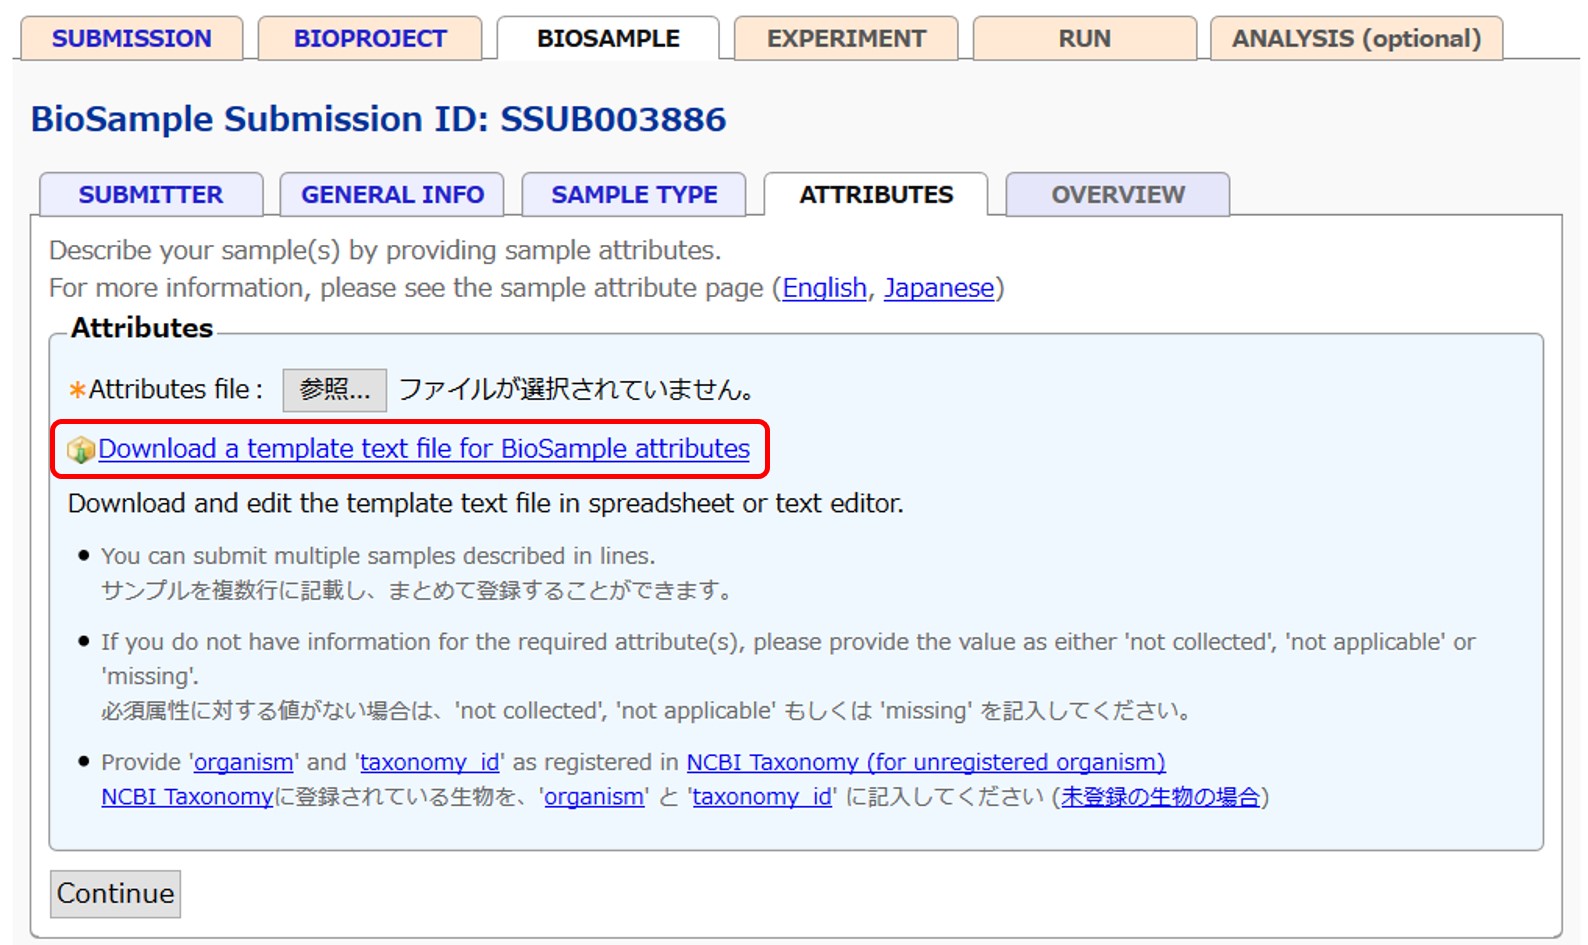The image size is (1588, 945).
Task: Go to the EXPERIMENT tab
Action: tap(846, 39)
